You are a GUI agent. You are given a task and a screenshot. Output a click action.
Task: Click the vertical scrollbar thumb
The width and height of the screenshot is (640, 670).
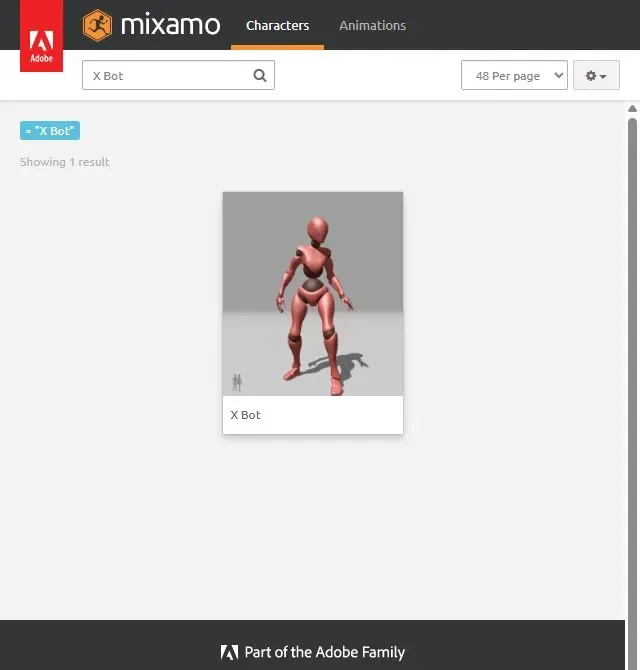coord(632,393)
